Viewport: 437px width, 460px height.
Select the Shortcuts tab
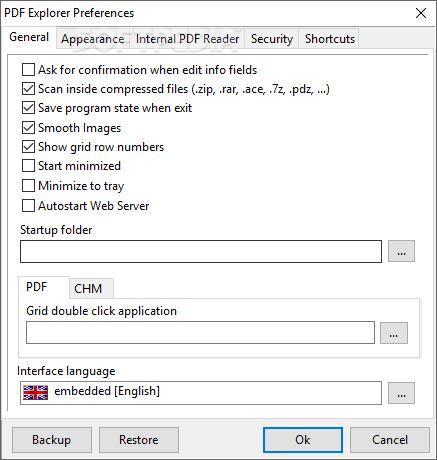click(330, 39)
